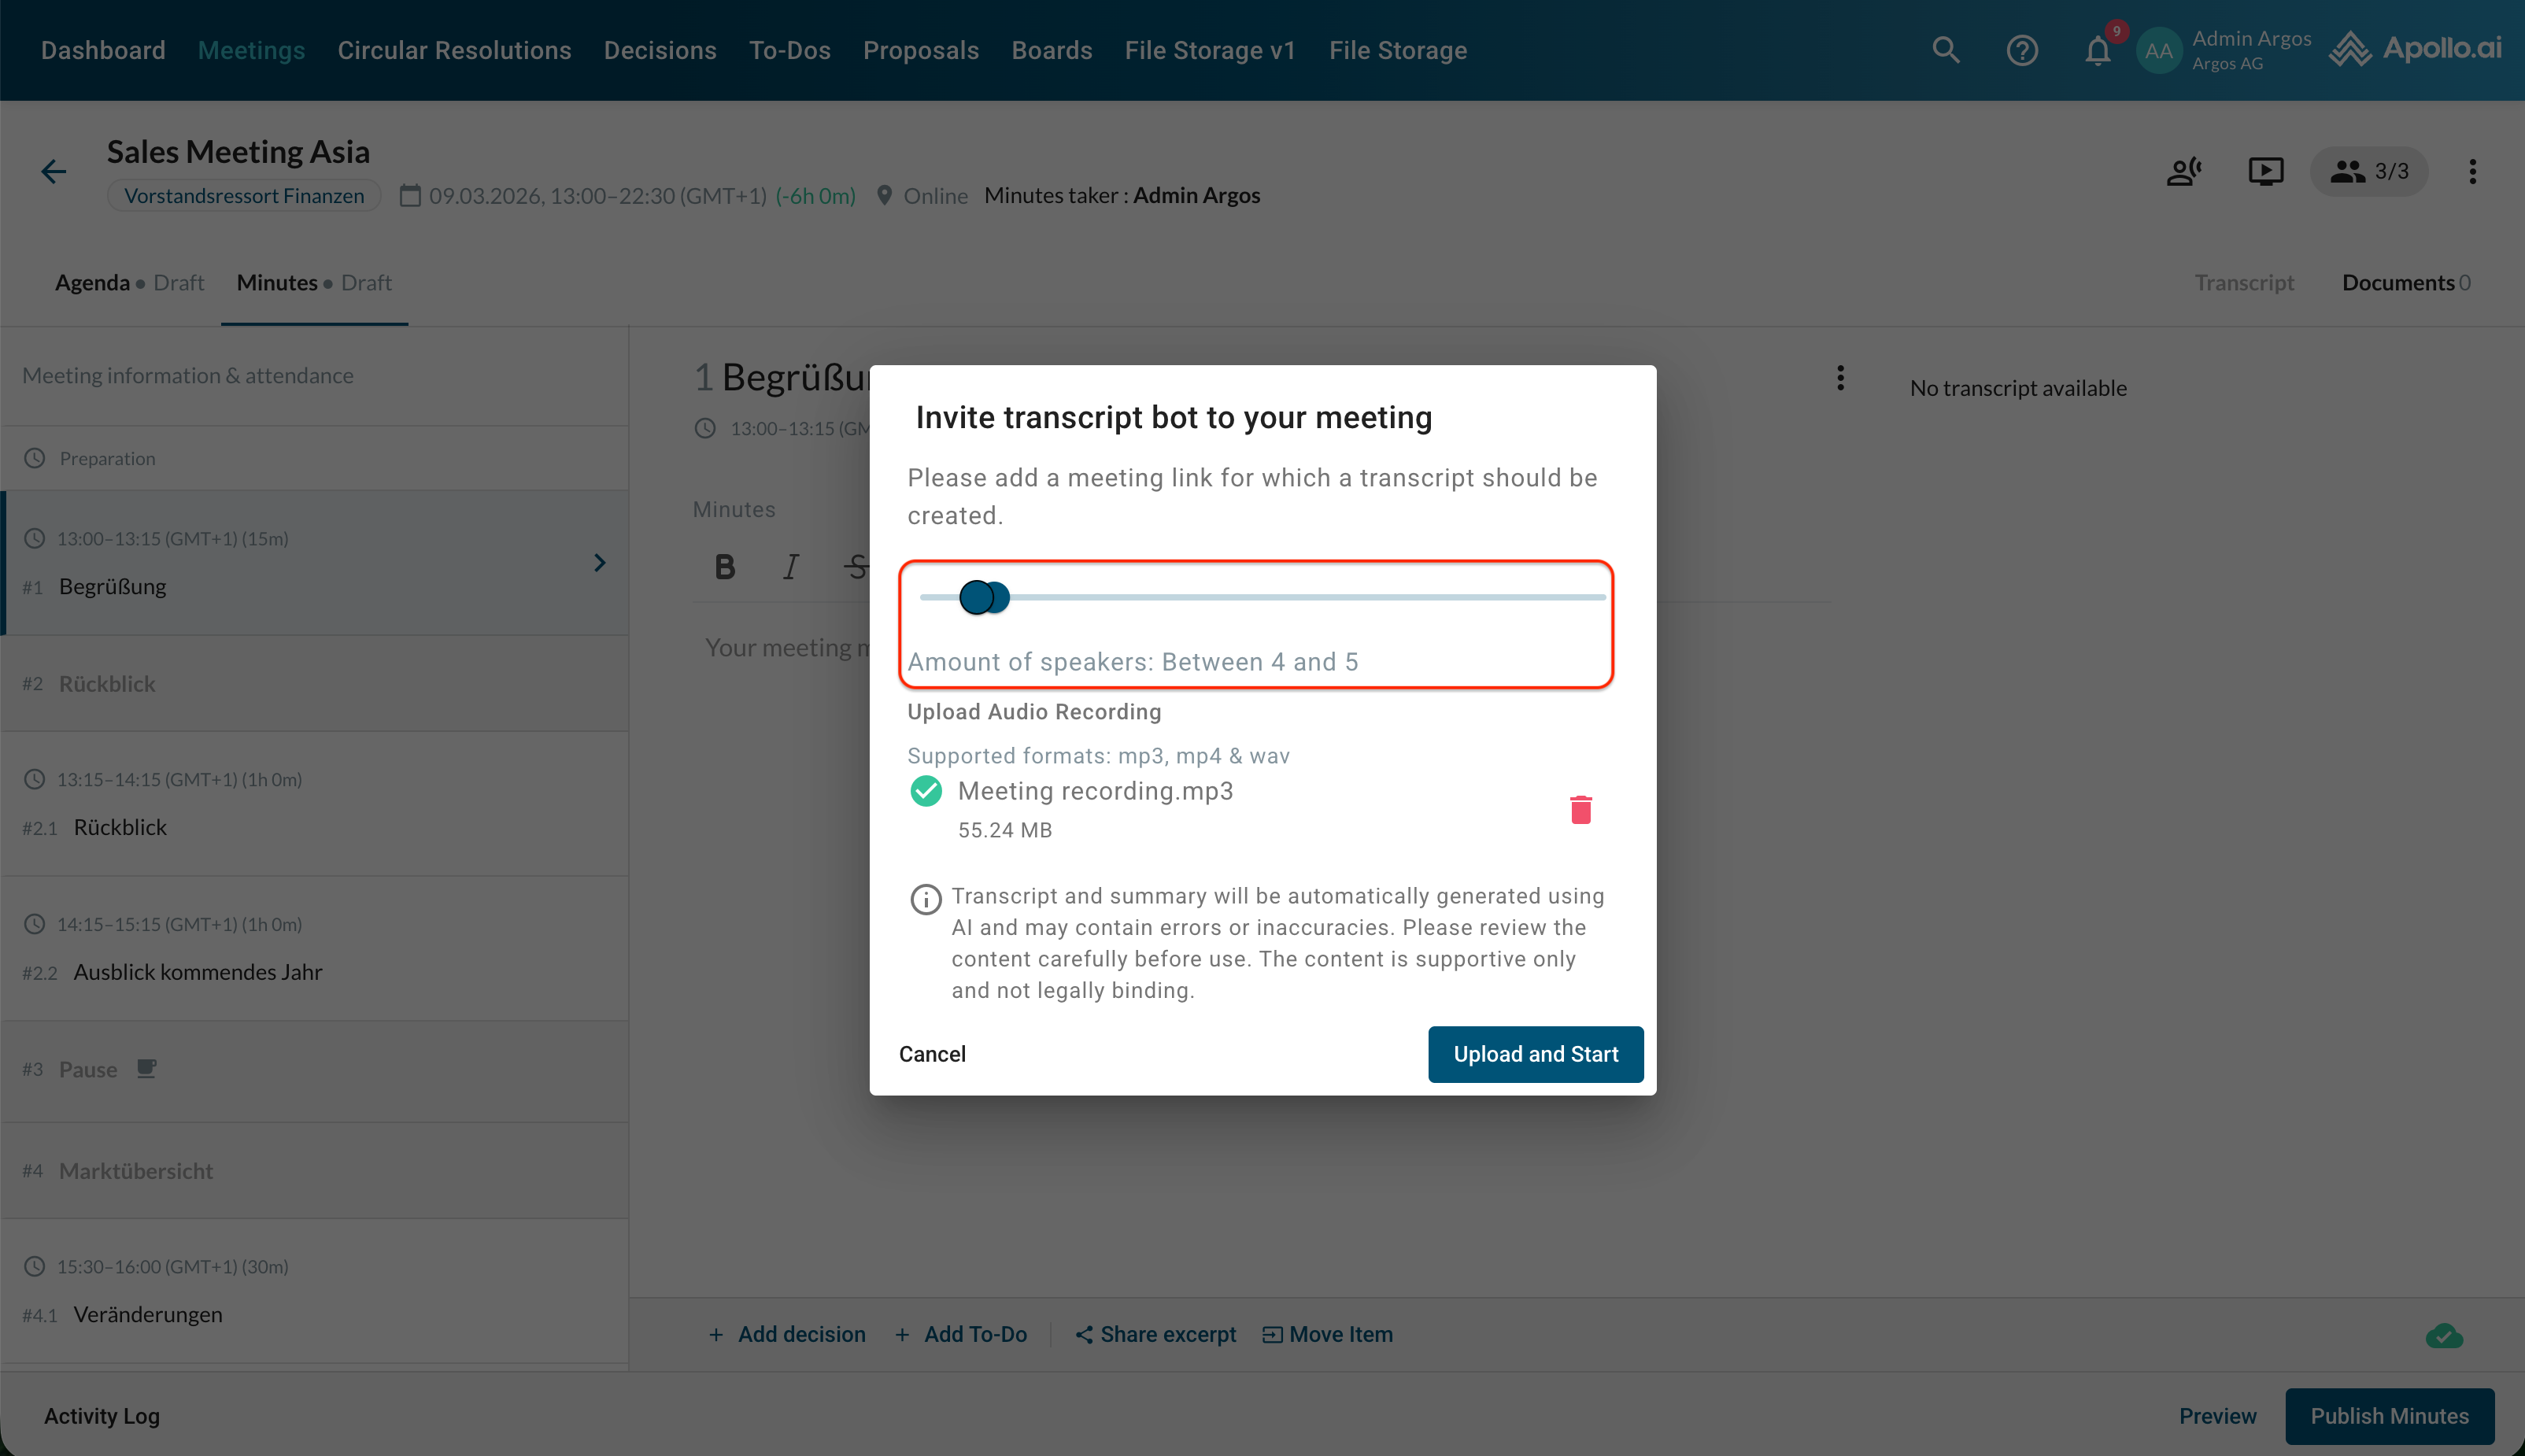Open the help question mark icon

pyautogui.click(x=2021, y=50)
